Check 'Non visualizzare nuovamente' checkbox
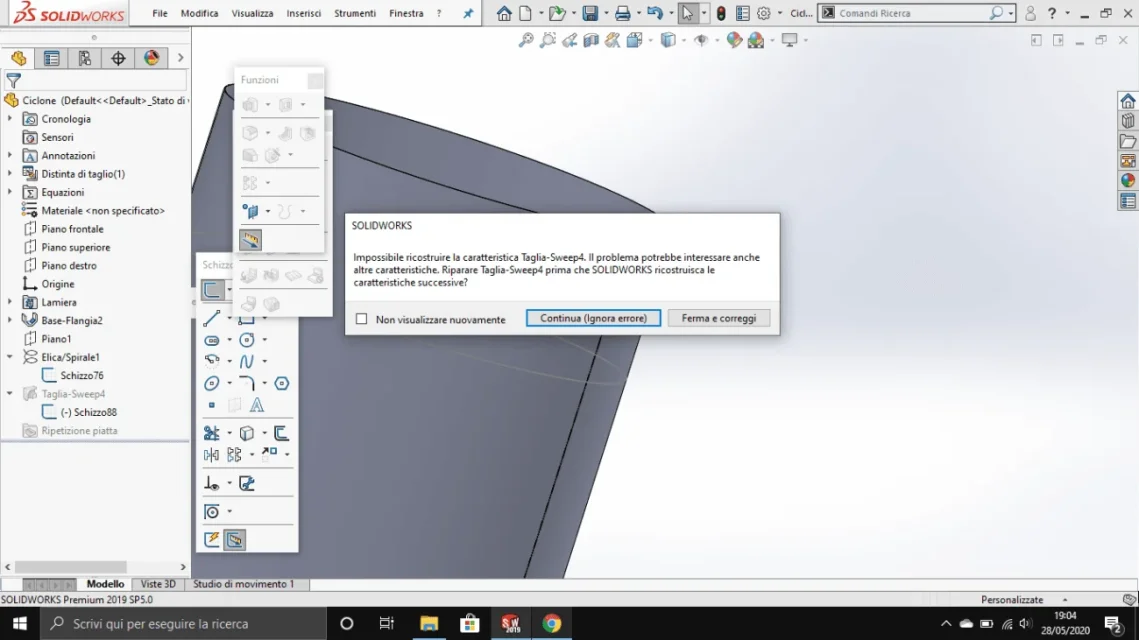 tap(361, 319)
